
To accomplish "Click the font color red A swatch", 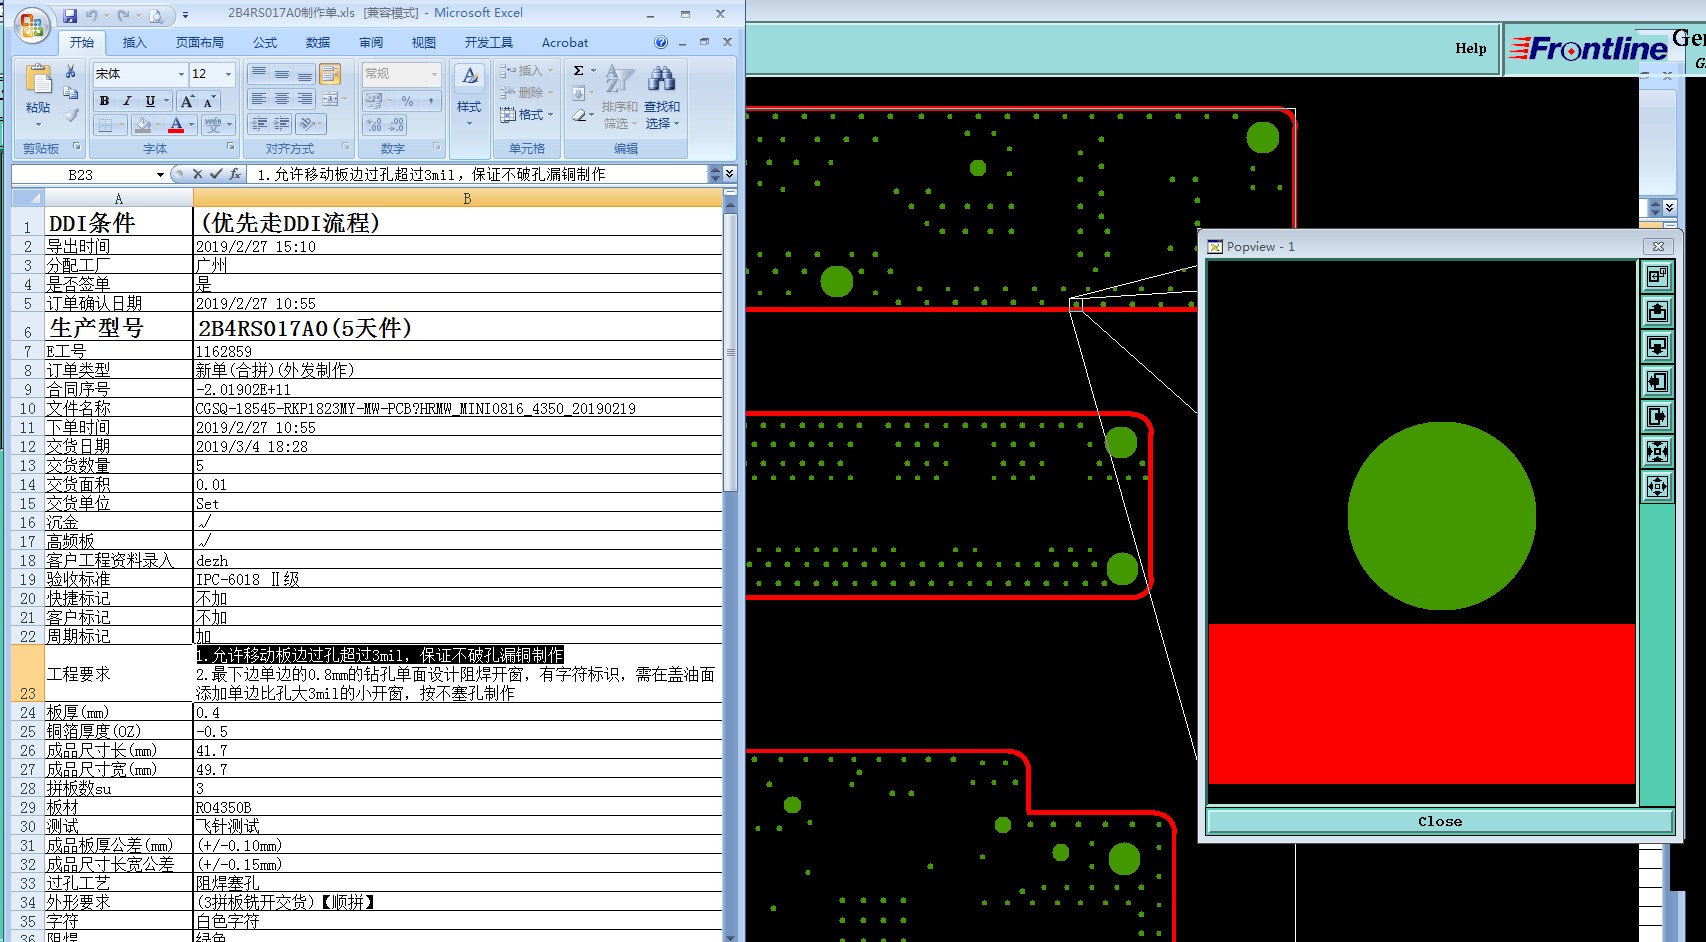I will 176,125.
